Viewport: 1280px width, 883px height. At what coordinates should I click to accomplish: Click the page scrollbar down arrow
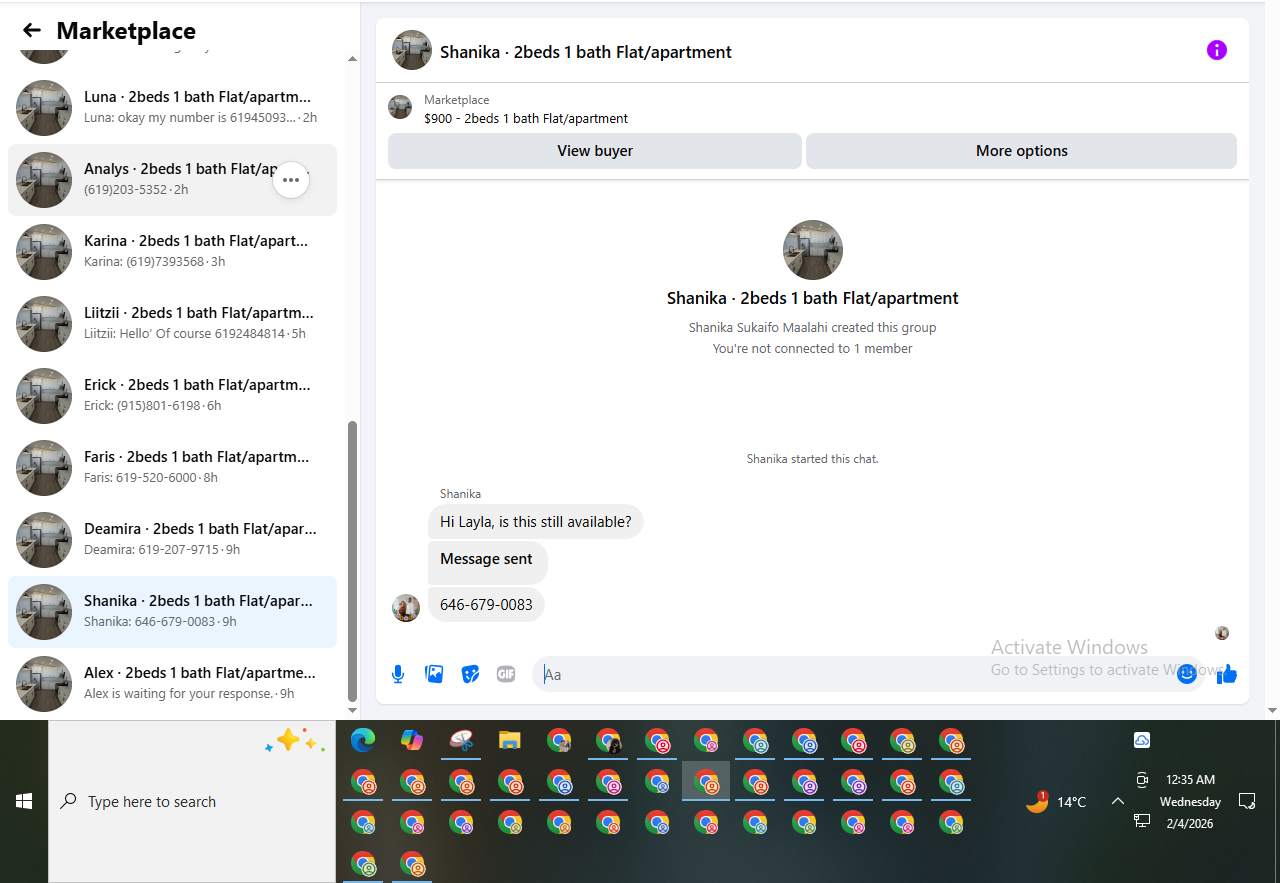click(1272, 710)
